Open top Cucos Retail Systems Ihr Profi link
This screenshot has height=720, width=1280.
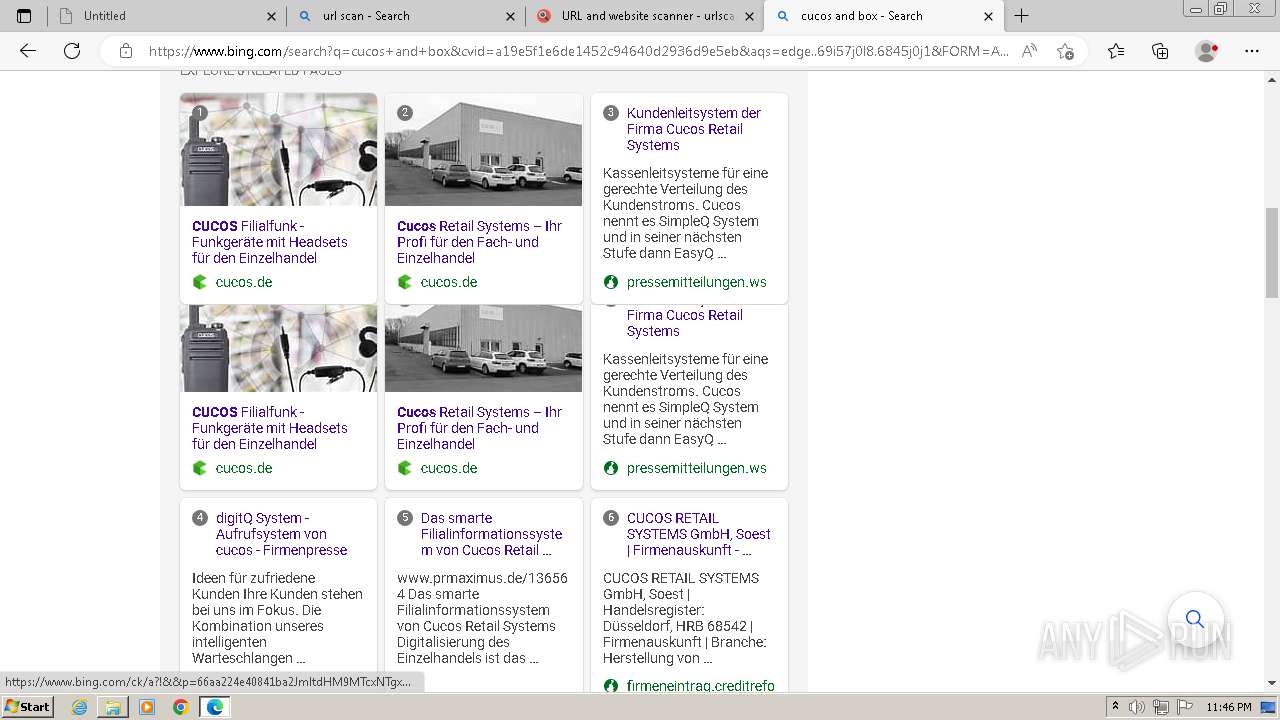tap(479, 242)
